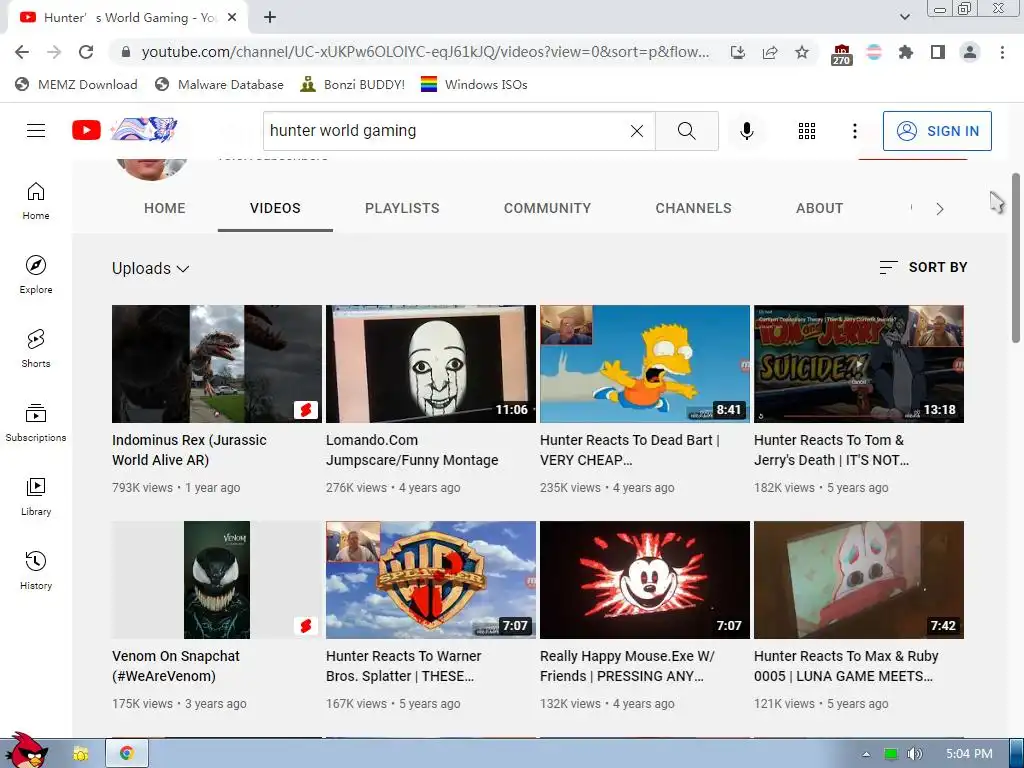Image resolution: width=1024 pixels, height=768 pixels.
Task: Switch to the HOME channel tab
Action: (165, 208)
